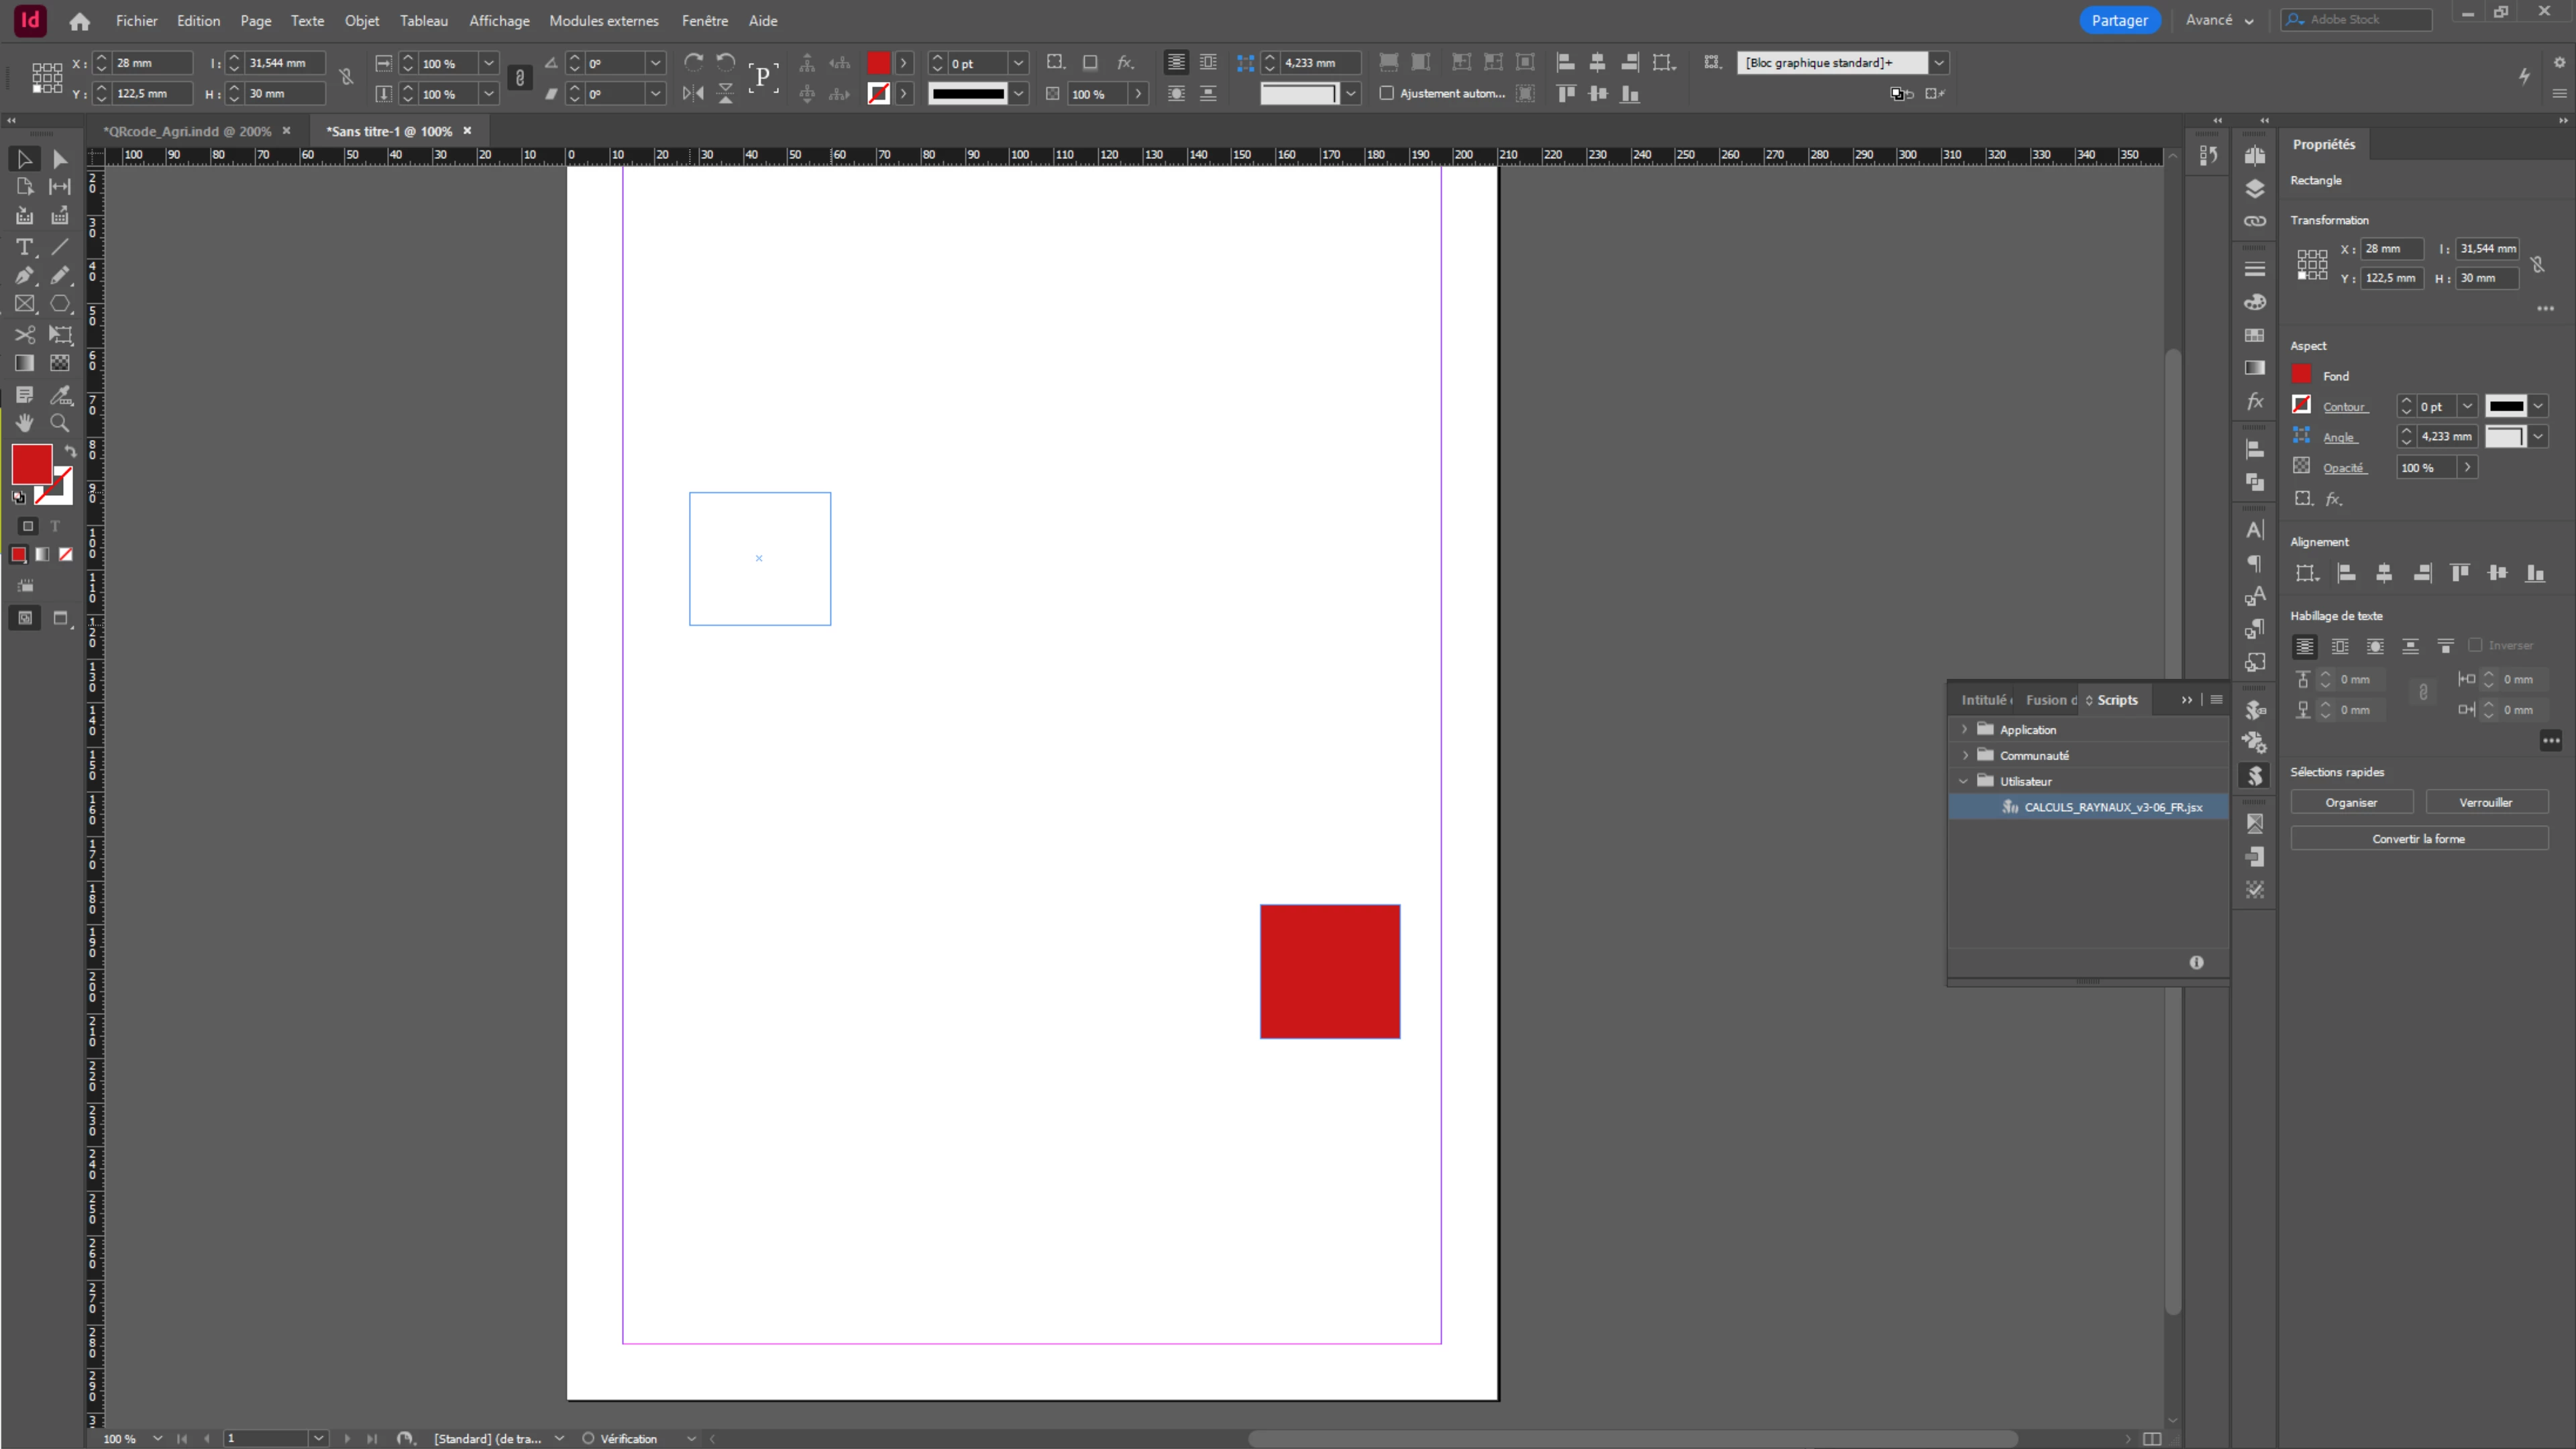Check the Inverser text wrap checkbox
The image size is (2576, 1449).
(x=2475, y=645)
